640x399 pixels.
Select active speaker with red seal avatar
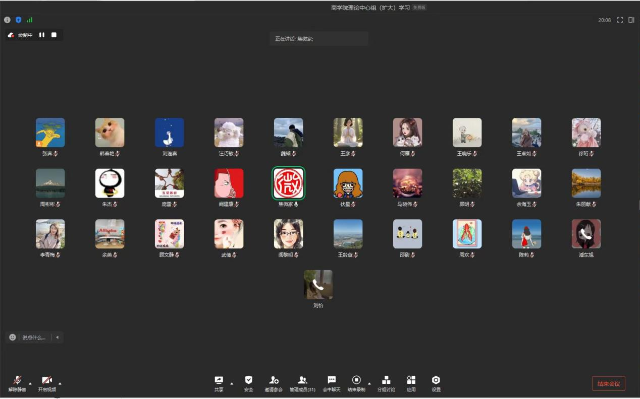pos(289,183)
